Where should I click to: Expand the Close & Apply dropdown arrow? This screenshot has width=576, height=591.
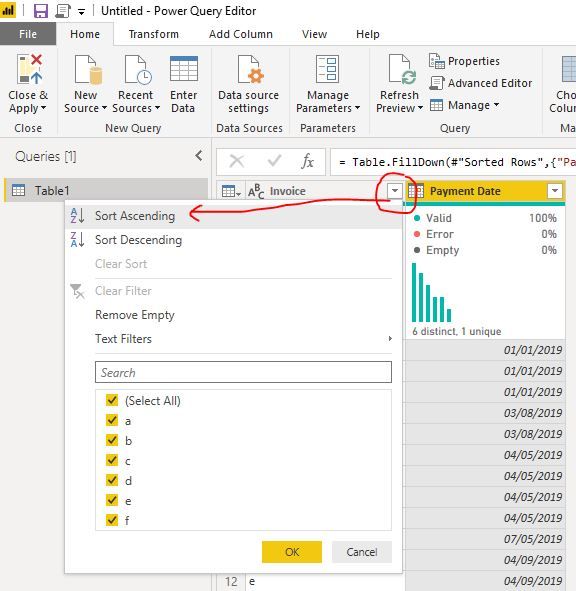click(x=43, y=108)
